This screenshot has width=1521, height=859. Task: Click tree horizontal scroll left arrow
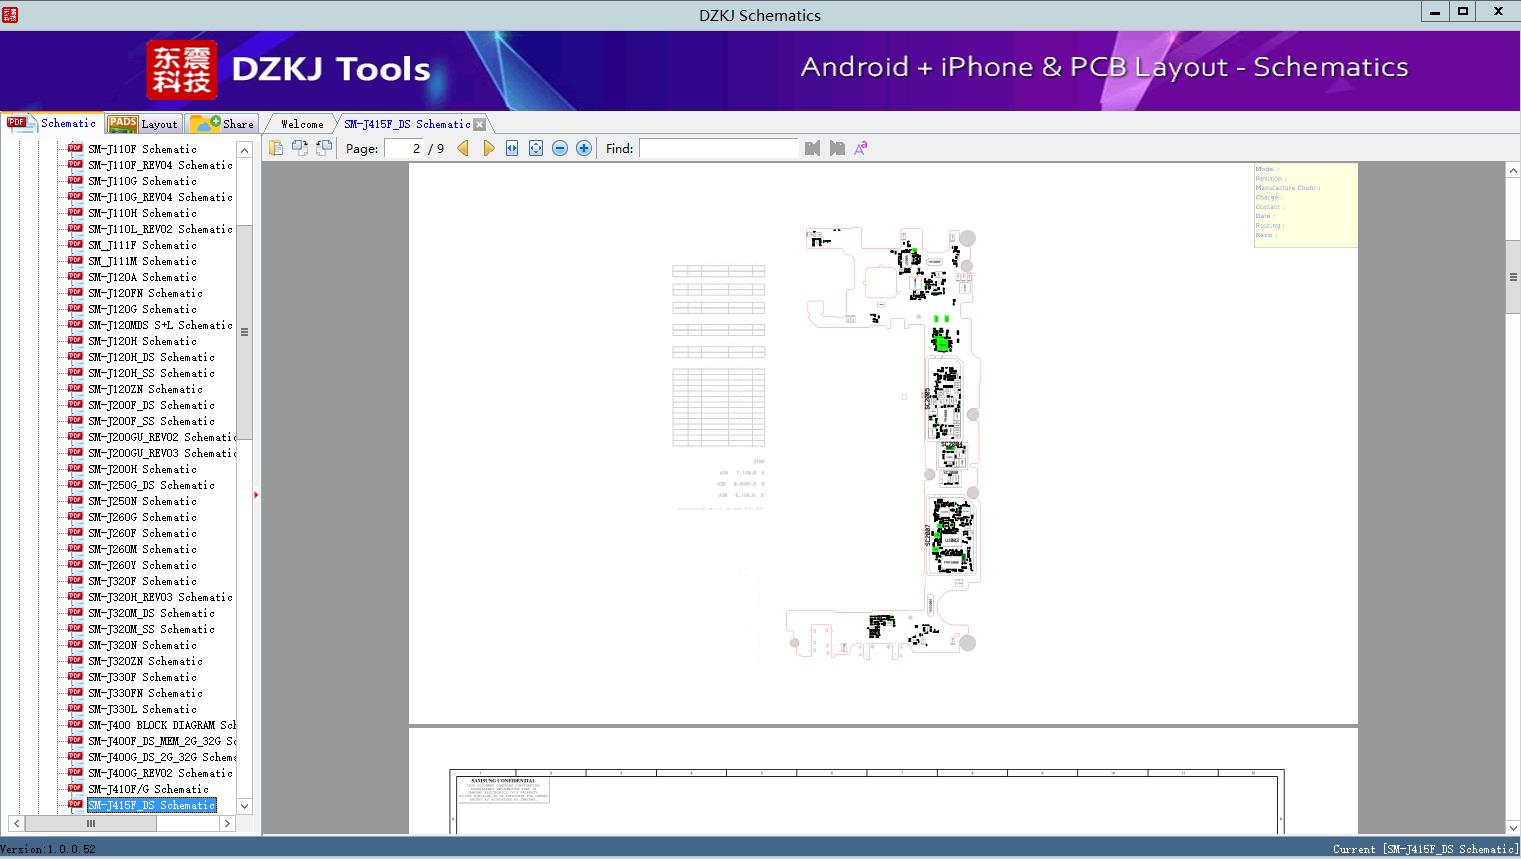coord(16,823)
